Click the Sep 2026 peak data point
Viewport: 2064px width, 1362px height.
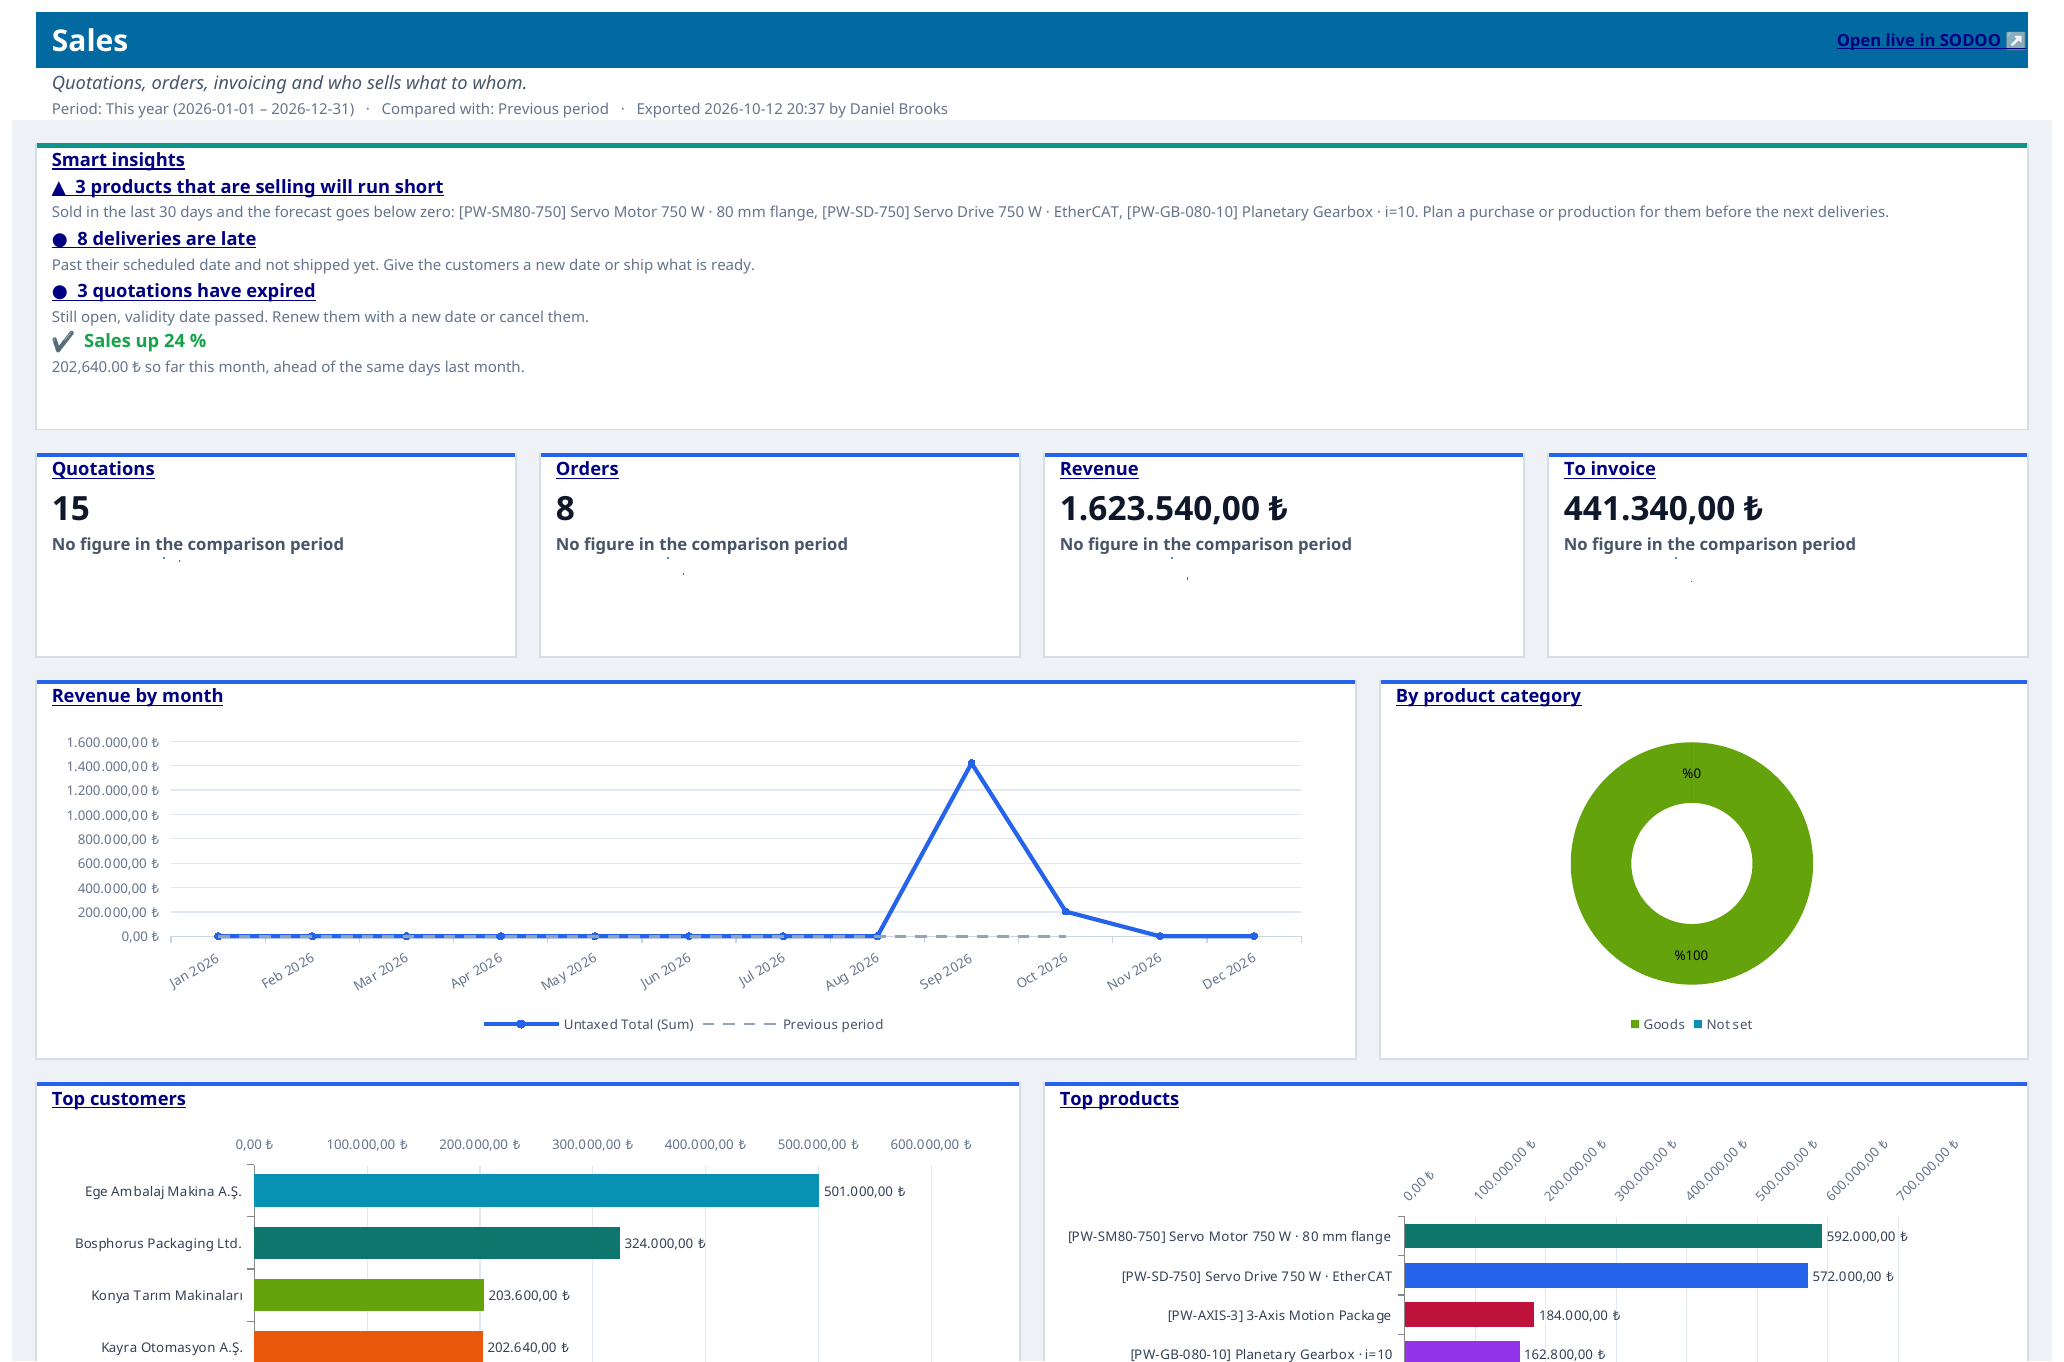[x=971, y=763]
